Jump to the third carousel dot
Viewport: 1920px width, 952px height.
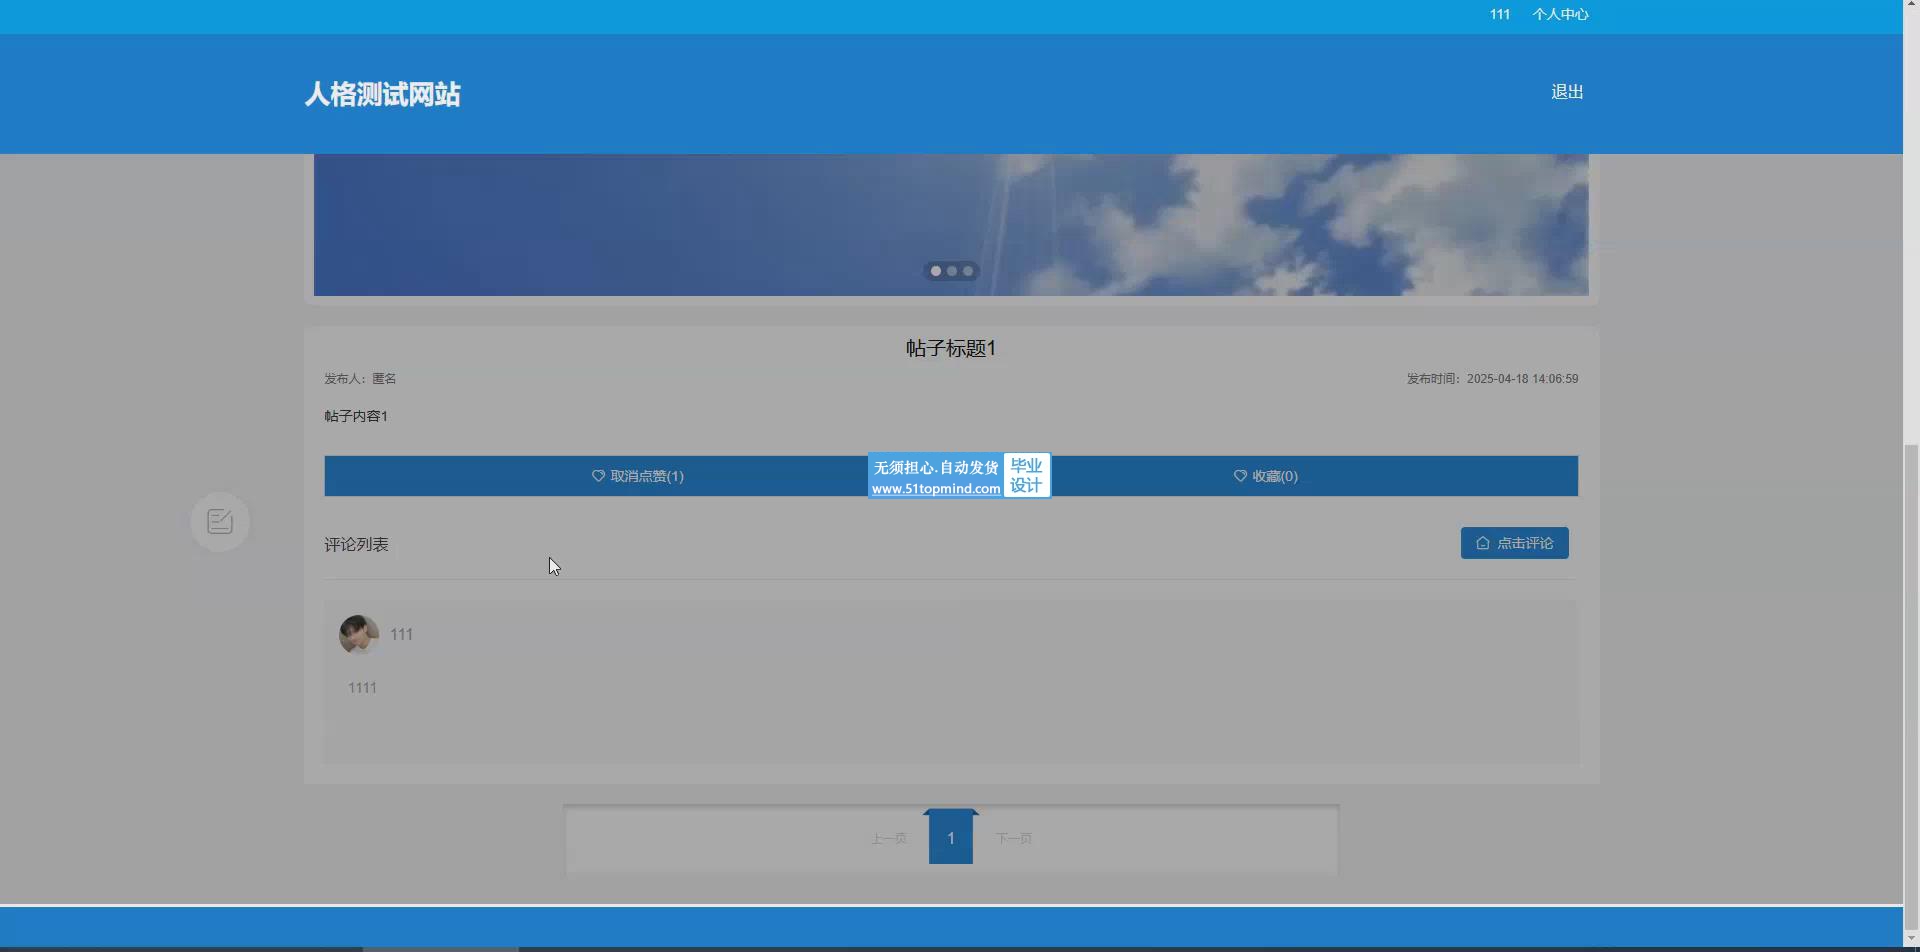coord(967,271)
